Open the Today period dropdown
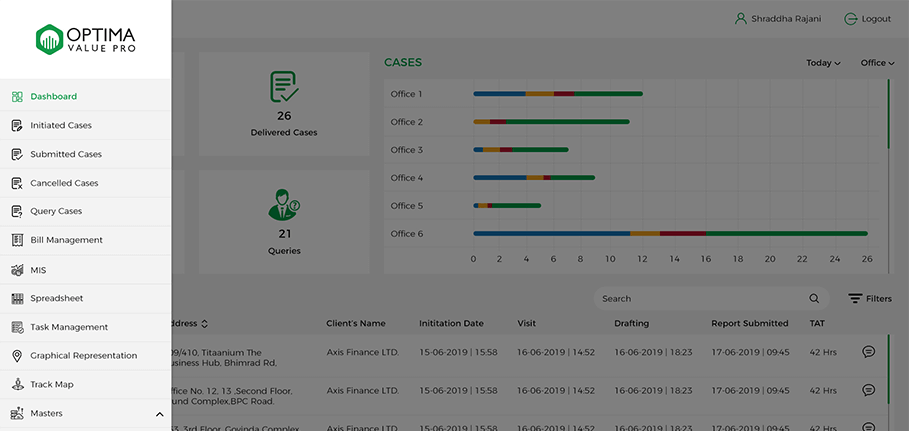Viewport: 909px width, 432px height. pos(823,63)
